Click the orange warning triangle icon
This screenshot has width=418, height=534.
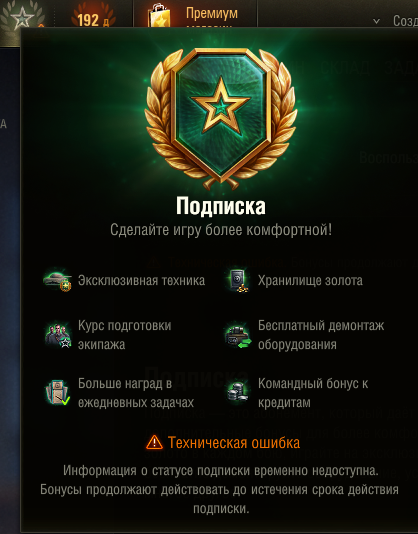pos(154,442)
